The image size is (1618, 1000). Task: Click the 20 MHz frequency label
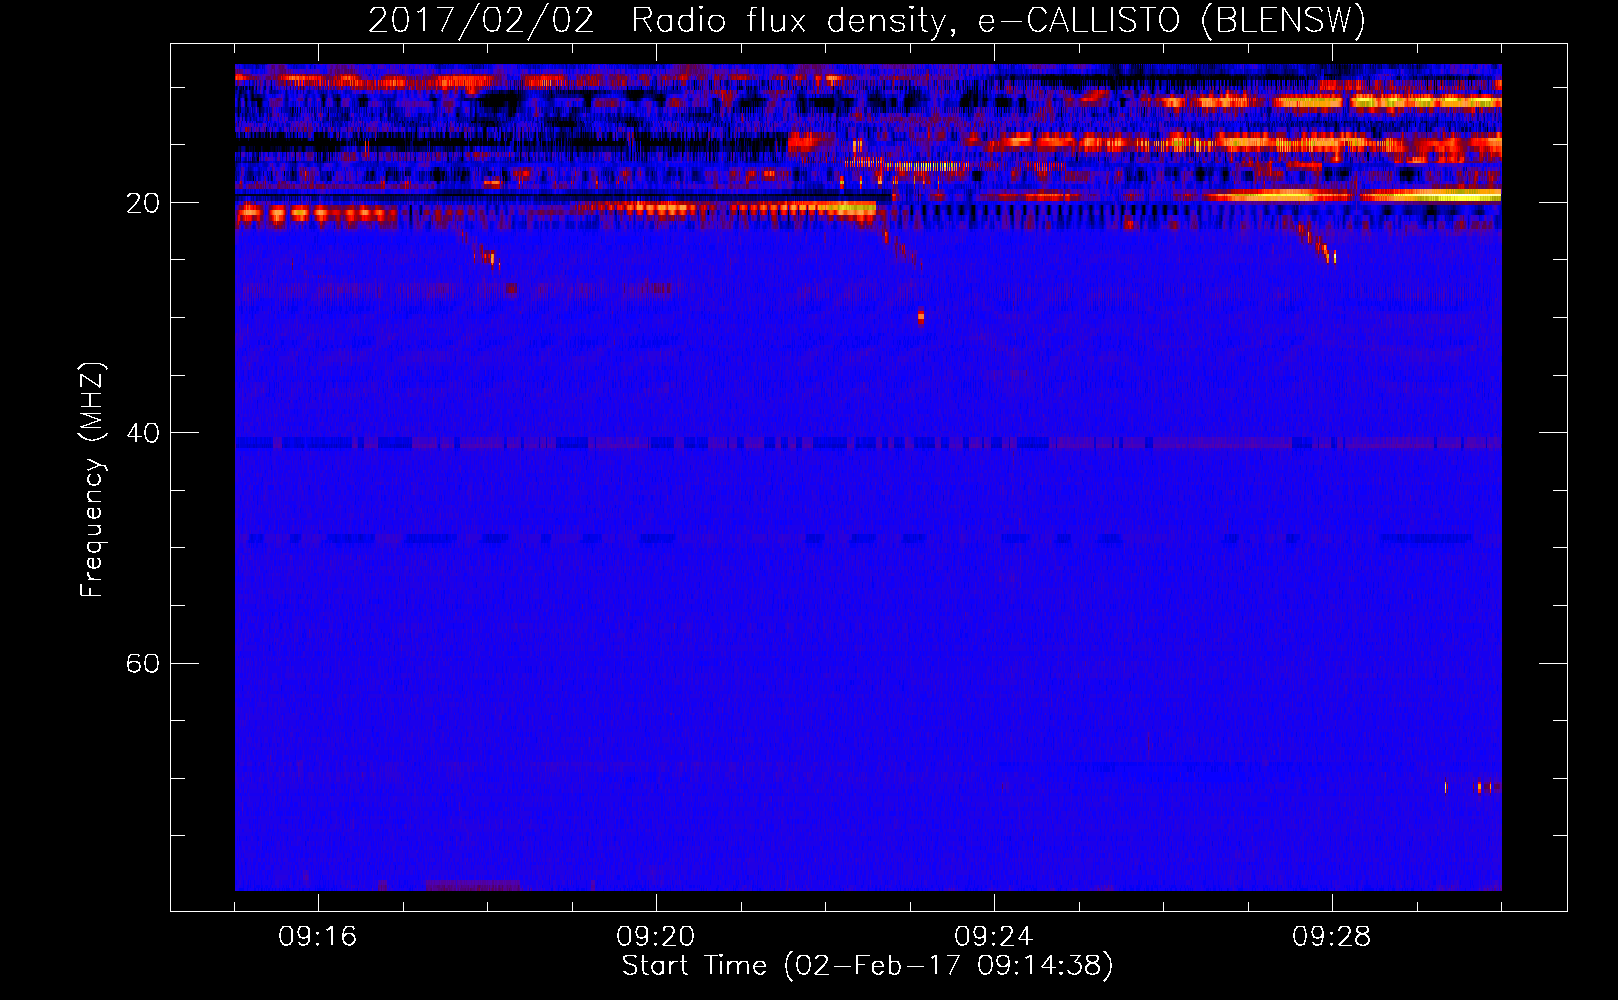click(x=142, y=203)
